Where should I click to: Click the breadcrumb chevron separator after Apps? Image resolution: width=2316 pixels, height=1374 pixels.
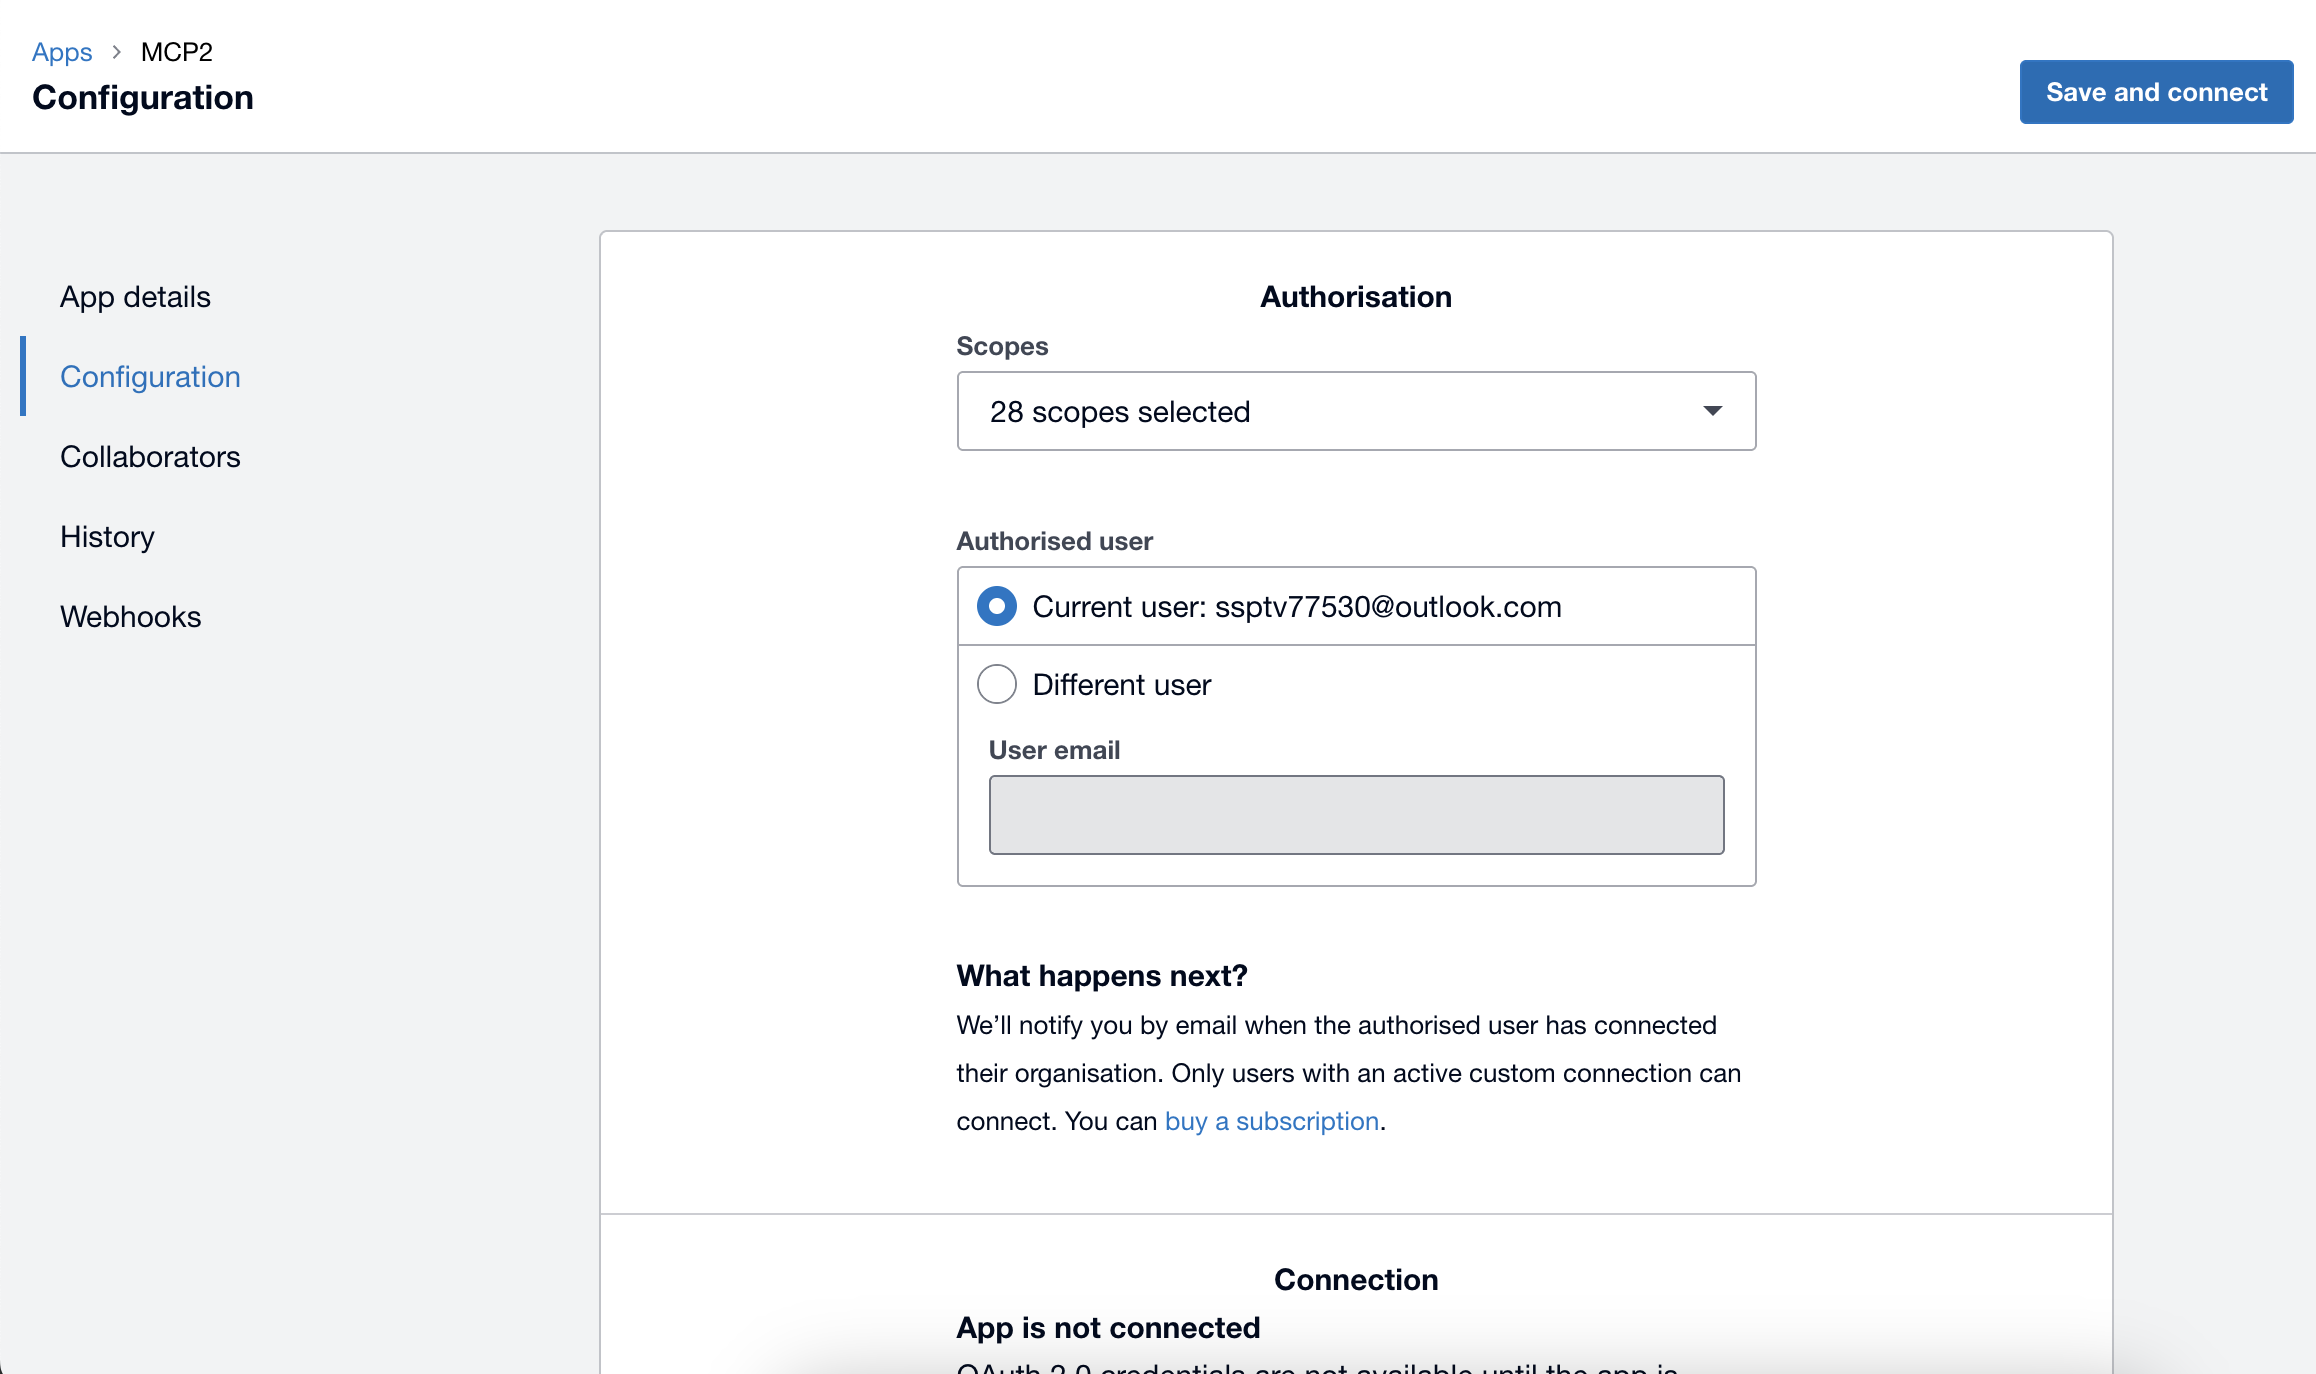(x=117, y=52)
